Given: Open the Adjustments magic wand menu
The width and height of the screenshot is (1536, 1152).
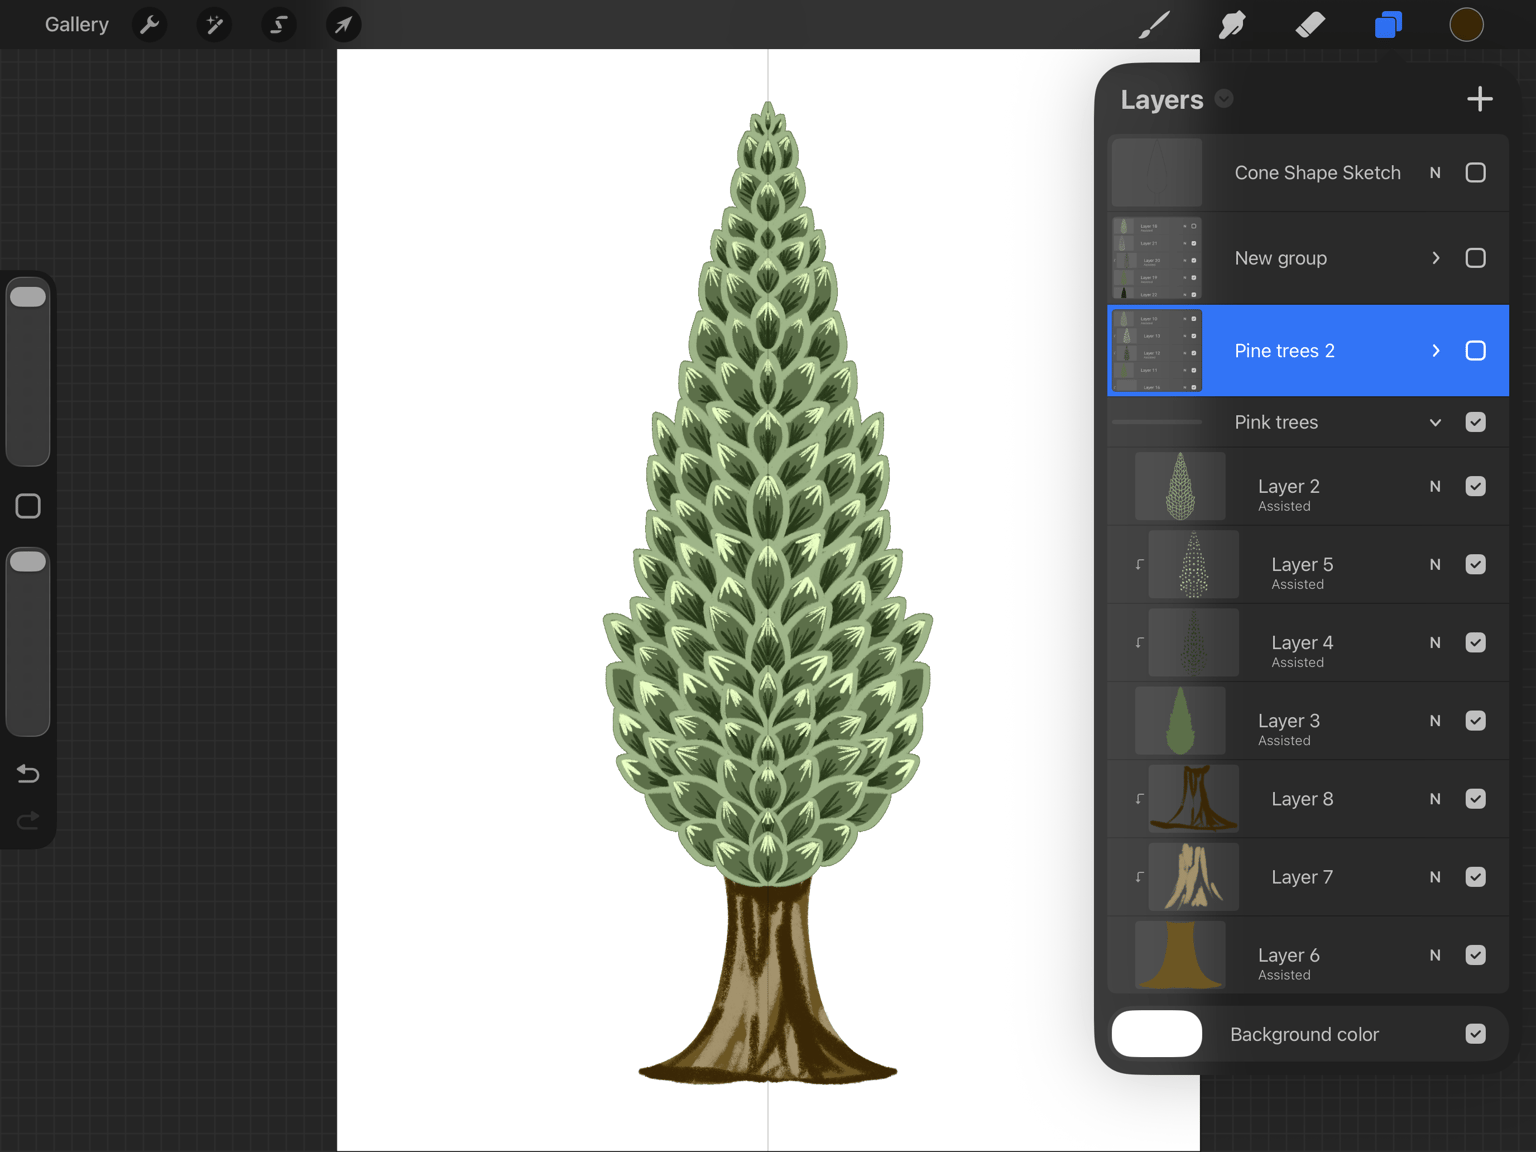Looking at the screenshot, I should [x=214, y=24].
